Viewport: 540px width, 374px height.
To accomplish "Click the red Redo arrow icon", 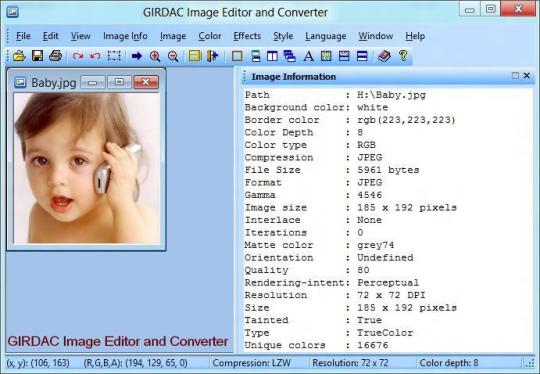I will pyautogui.click(x=78, y=56).
